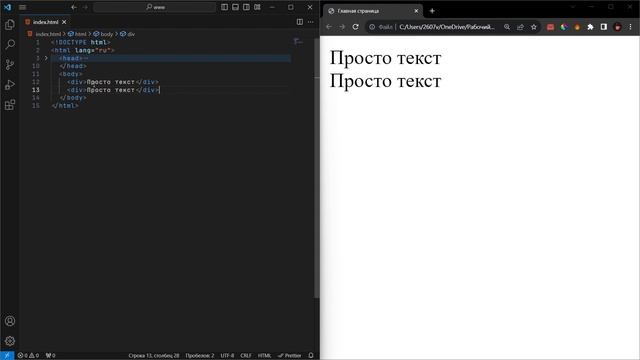Toggle the primary side bar layout icon

pyautogui.click(x=224, y=7)
